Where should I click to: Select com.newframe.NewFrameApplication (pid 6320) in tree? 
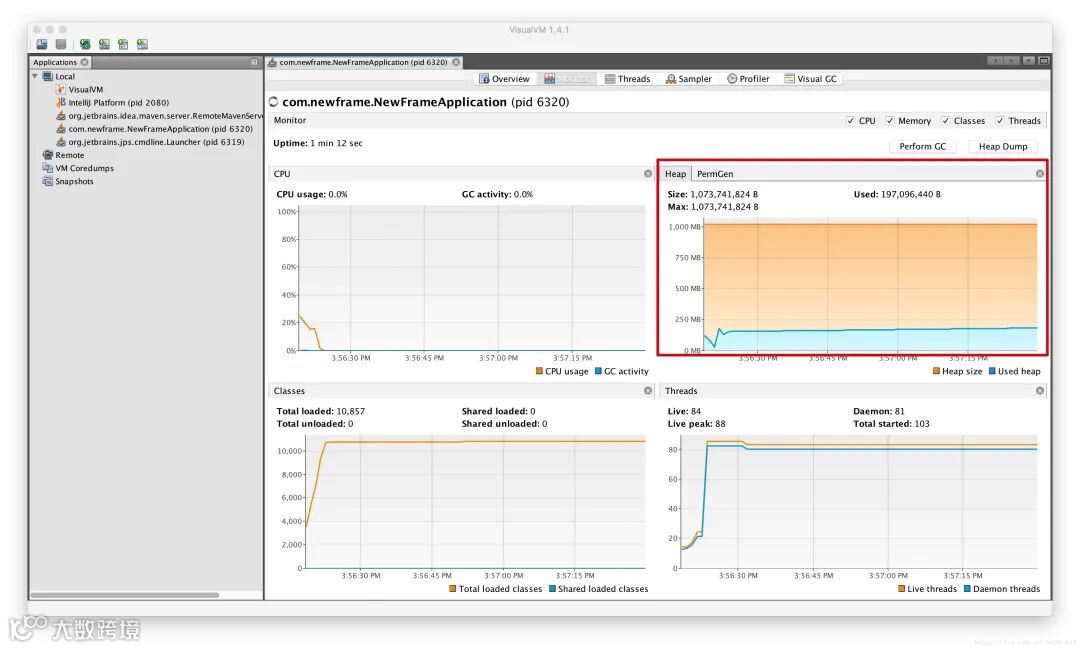click(160, 129)
